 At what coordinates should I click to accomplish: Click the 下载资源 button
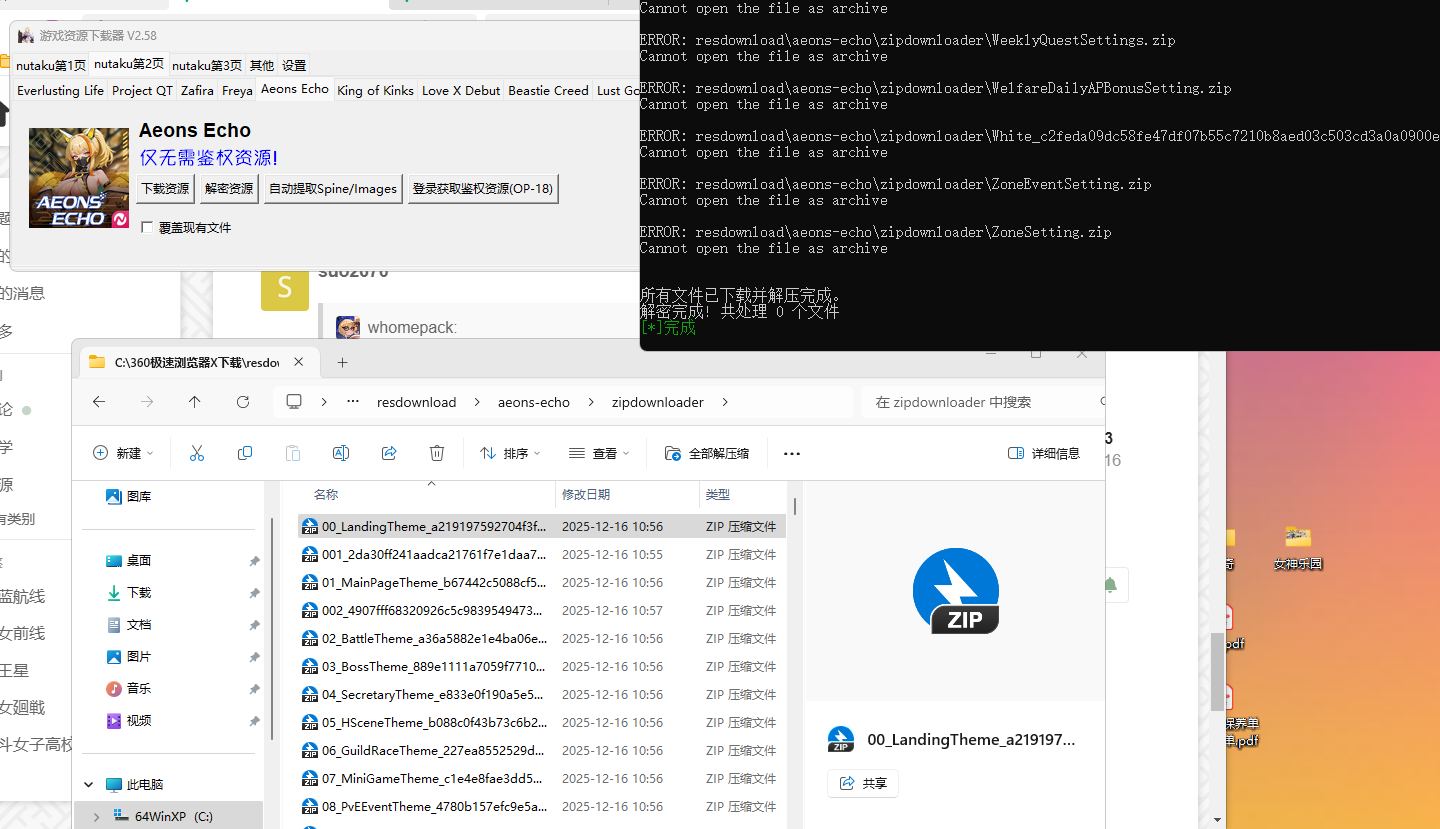coord(165,188)
